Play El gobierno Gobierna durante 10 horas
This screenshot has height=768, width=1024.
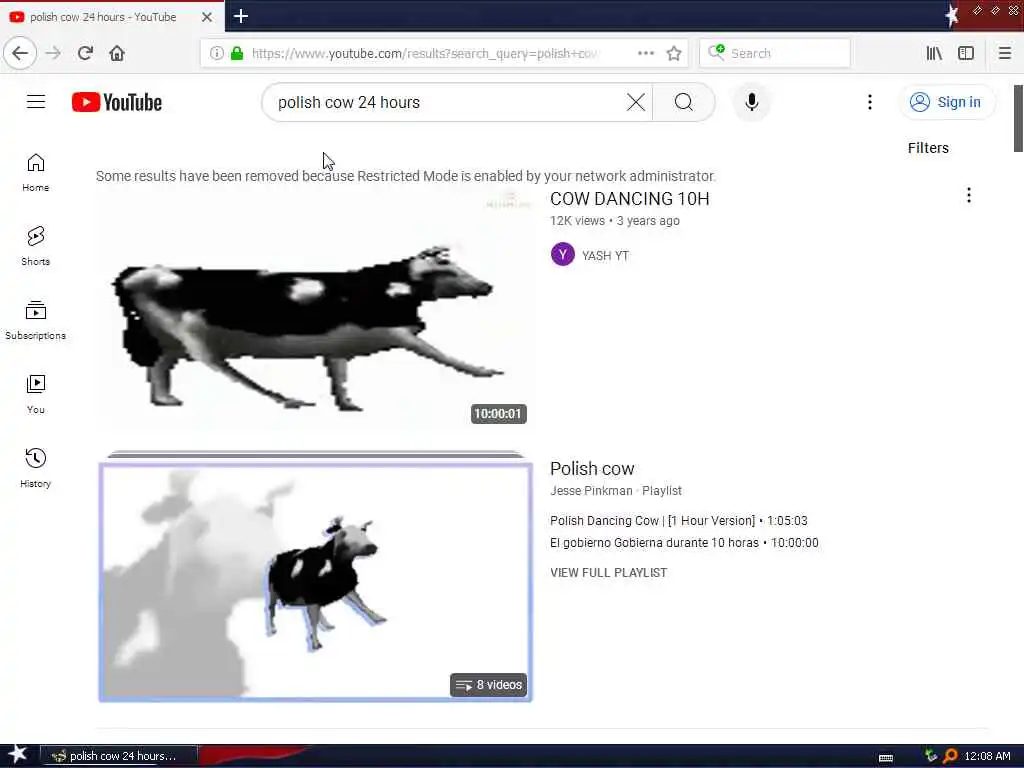coord(684,543)
